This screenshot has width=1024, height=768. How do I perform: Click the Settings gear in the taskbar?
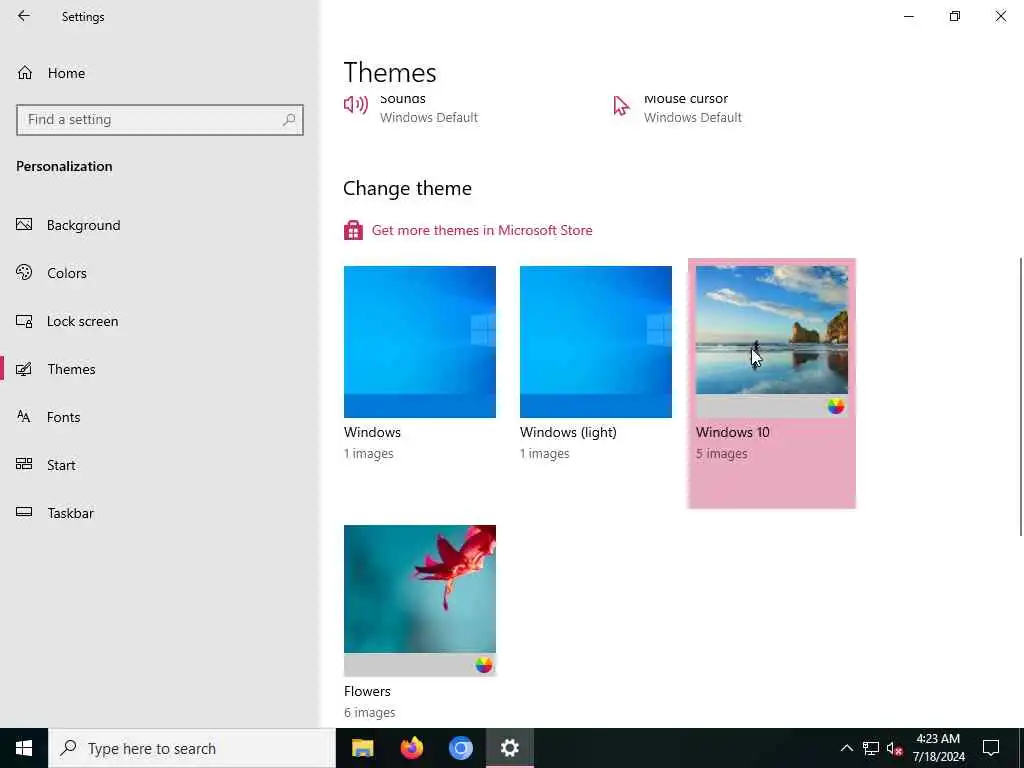click(509, 748)
